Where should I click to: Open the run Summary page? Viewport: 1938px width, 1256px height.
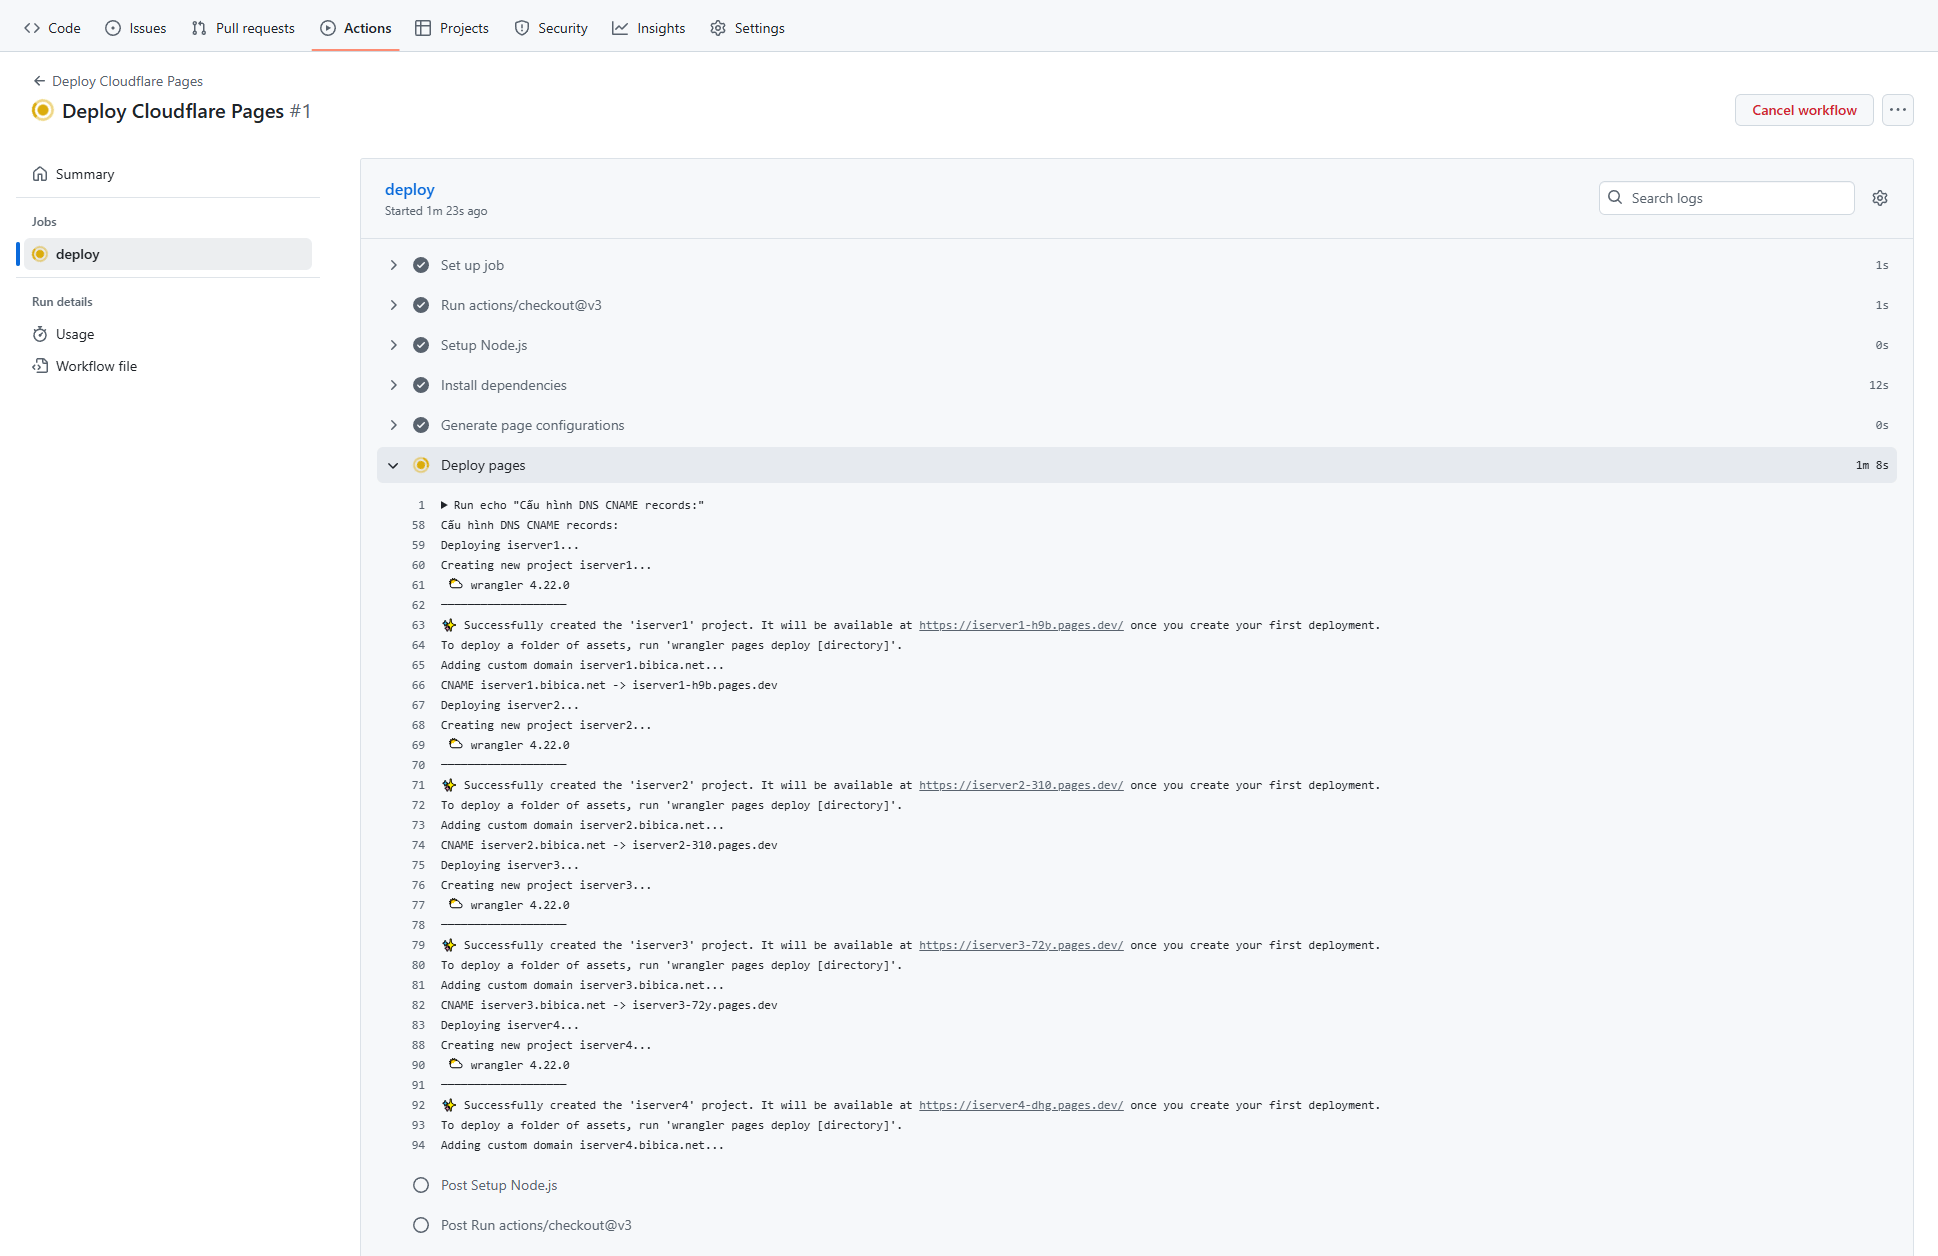pyautogui.click(x=168, y=174)
